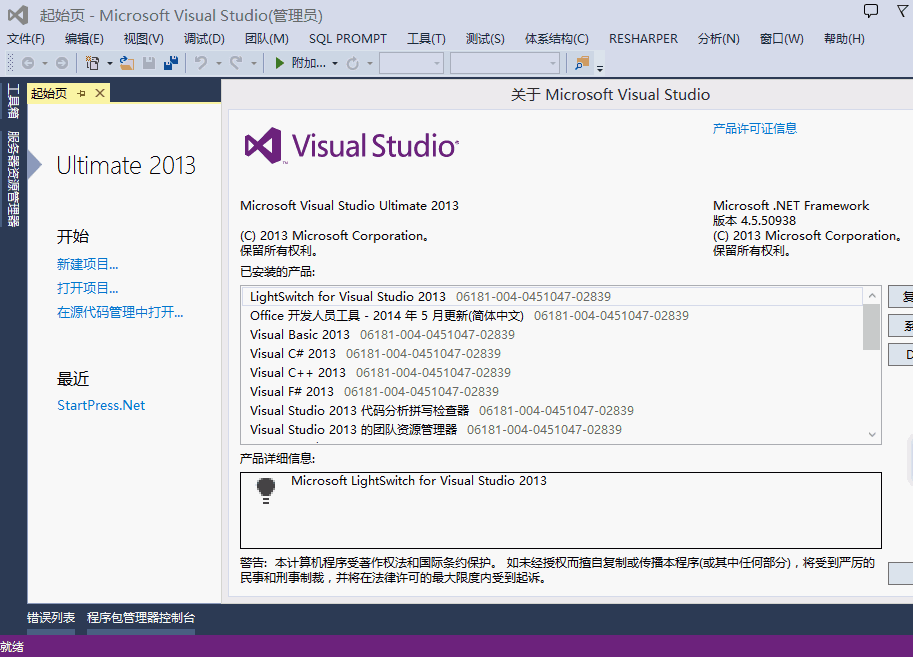The height and width of the screenshot is (657, 913).
Task: Open the 产品许可证信息 link
Action: tap(754, 128)
